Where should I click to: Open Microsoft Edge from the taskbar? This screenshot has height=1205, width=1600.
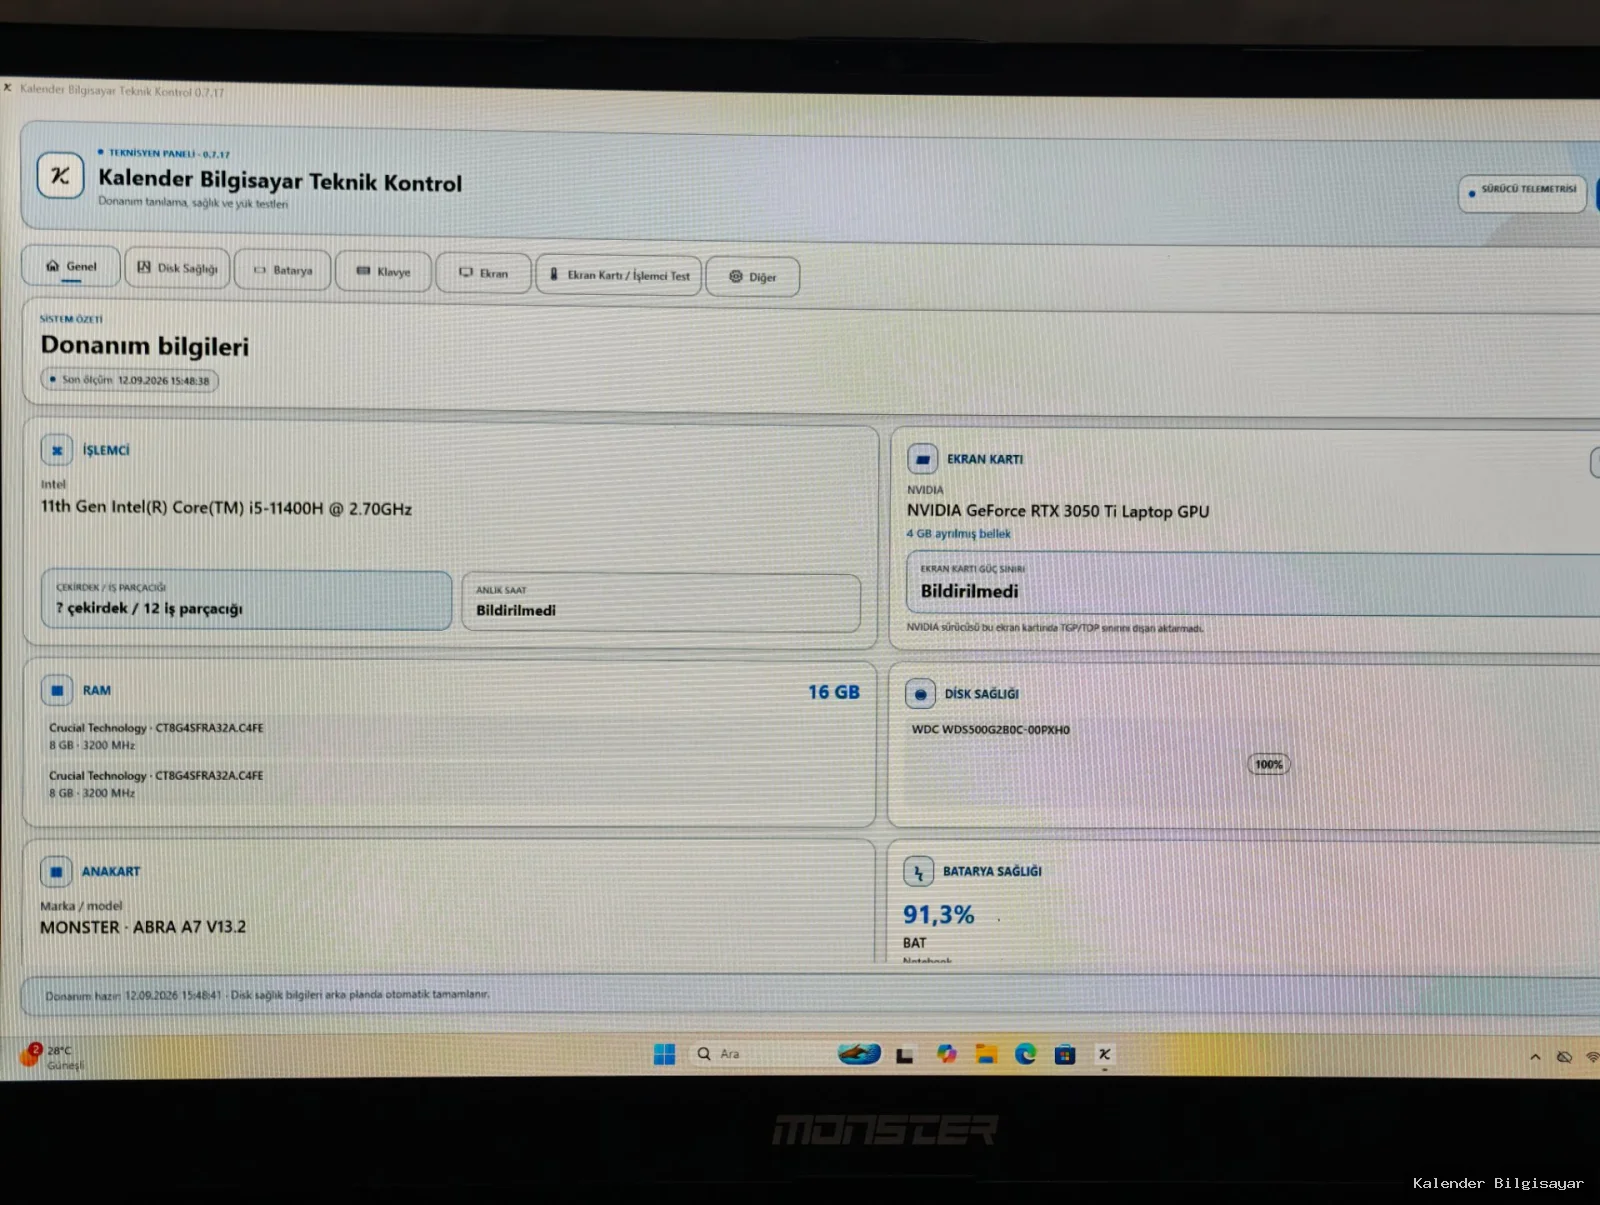point(1025,1054)
